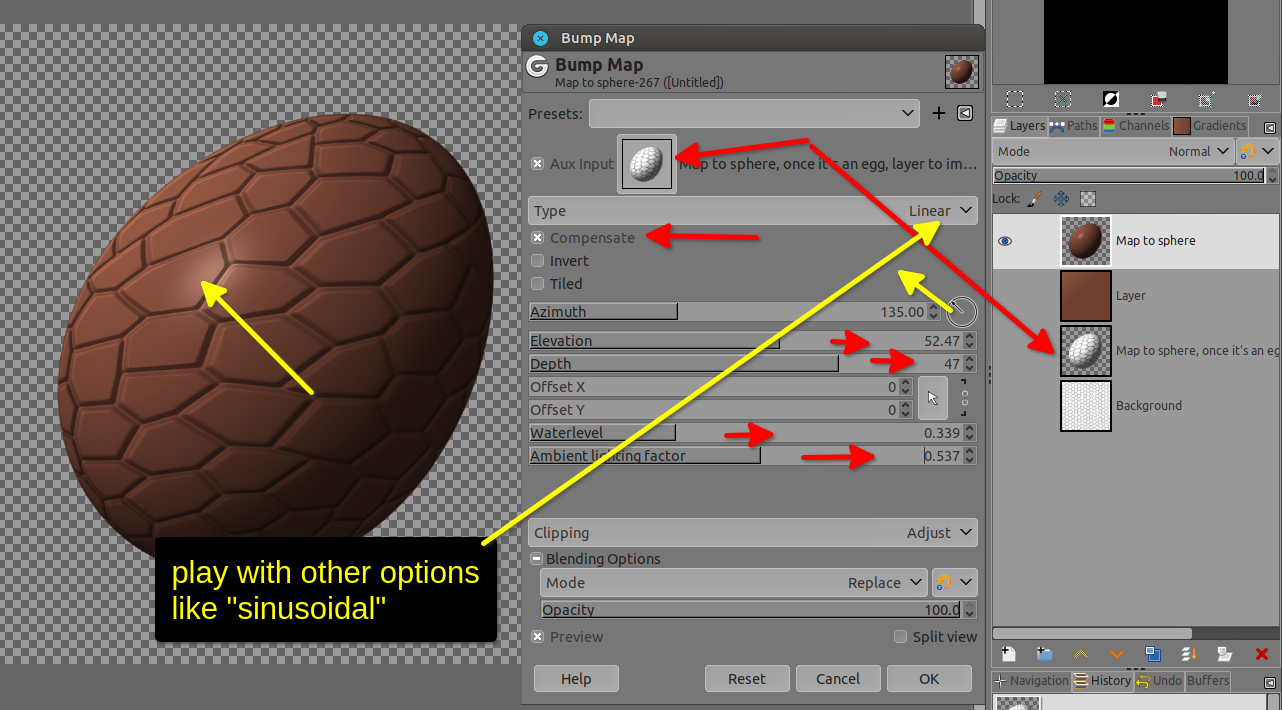Lower the selected layer one step

1117,654
